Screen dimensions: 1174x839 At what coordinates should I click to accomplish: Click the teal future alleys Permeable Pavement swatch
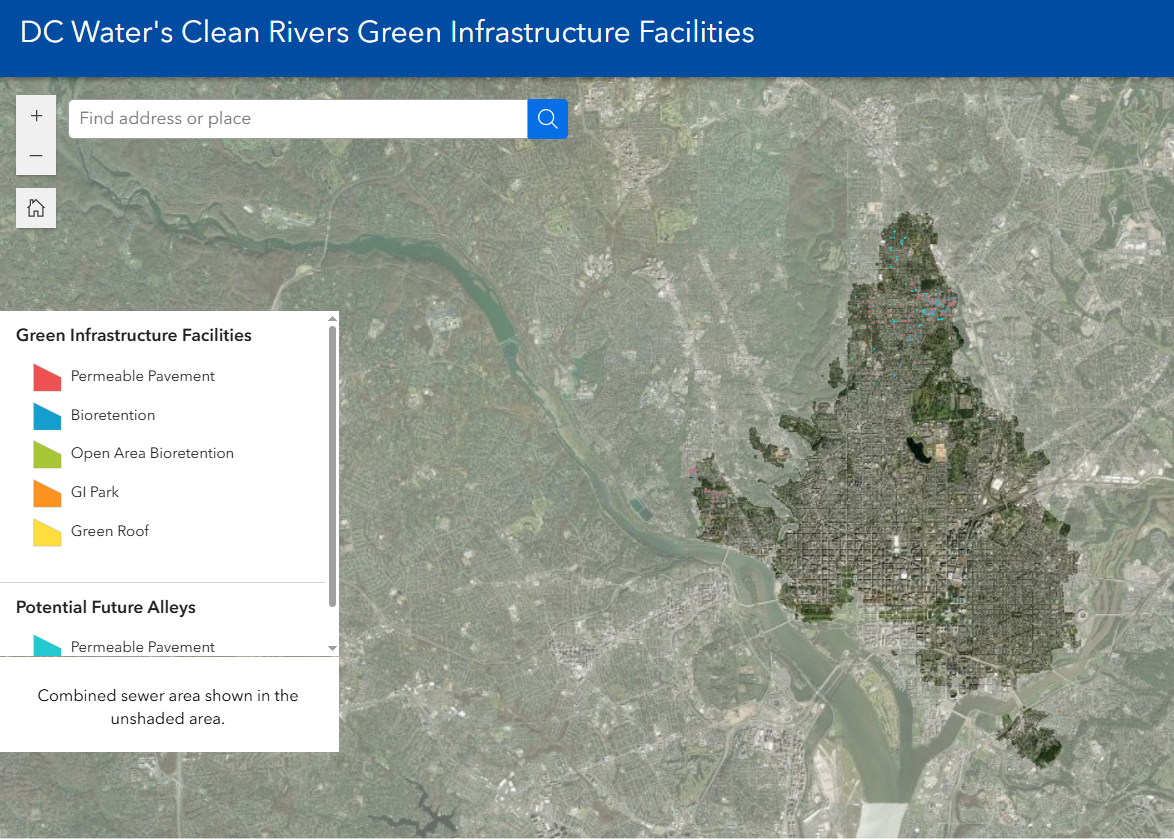pyautogui.click(x=47, y=645)
